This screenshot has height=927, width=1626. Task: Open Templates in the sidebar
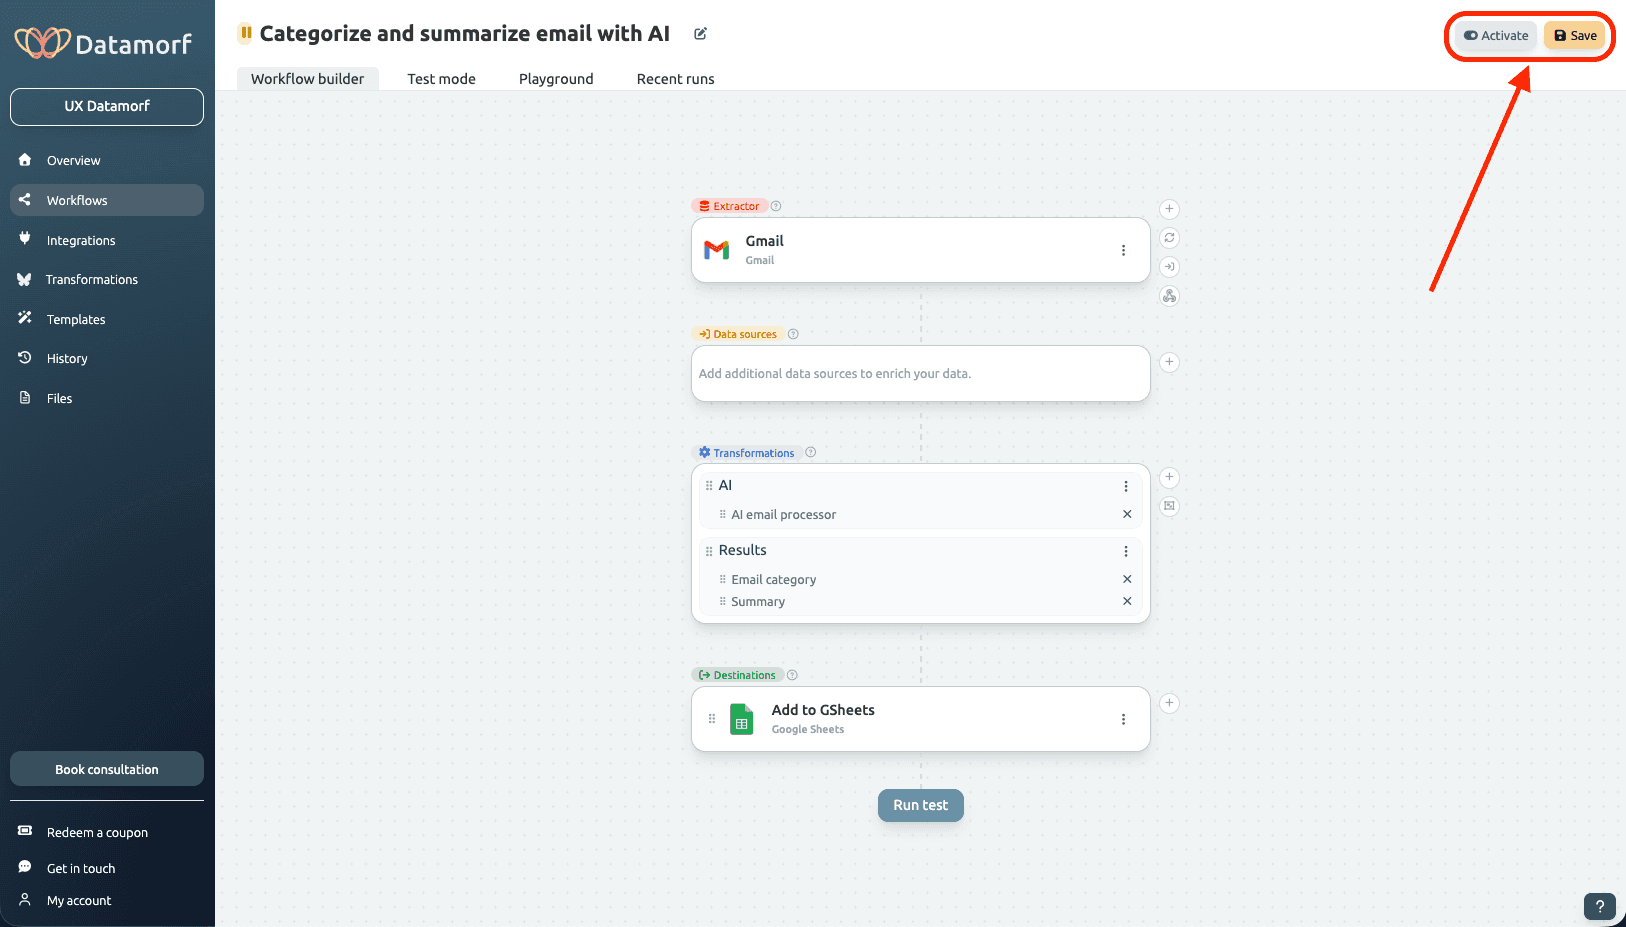coord(107,319)
